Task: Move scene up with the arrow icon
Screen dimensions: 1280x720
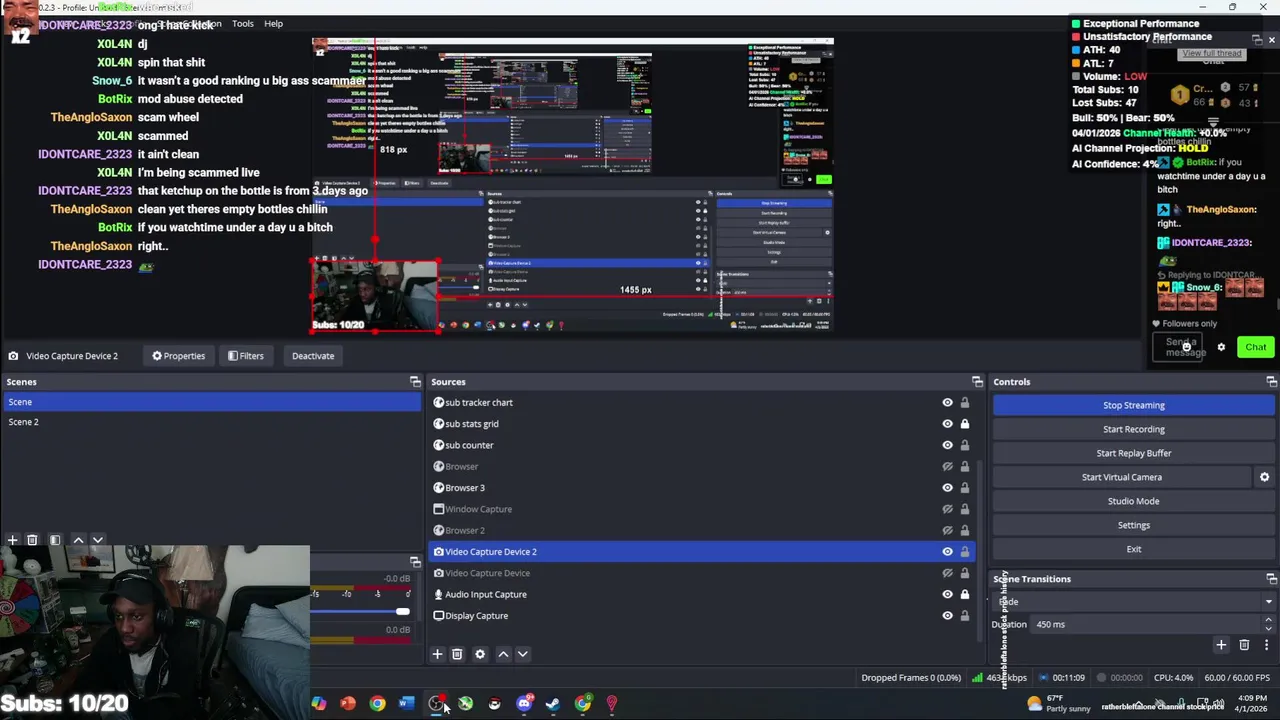Action: pyautogui.click(x=78, y=540)
